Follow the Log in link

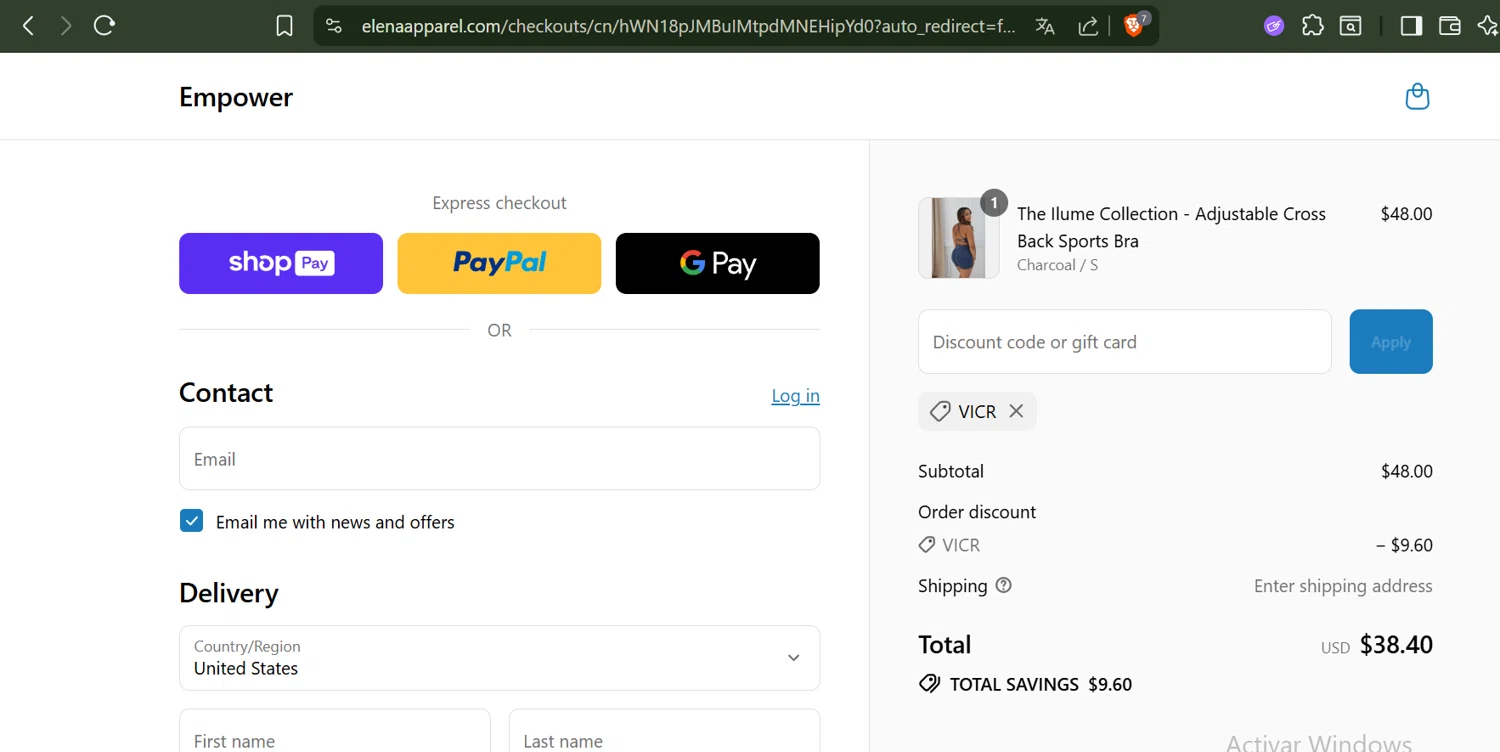795,395
